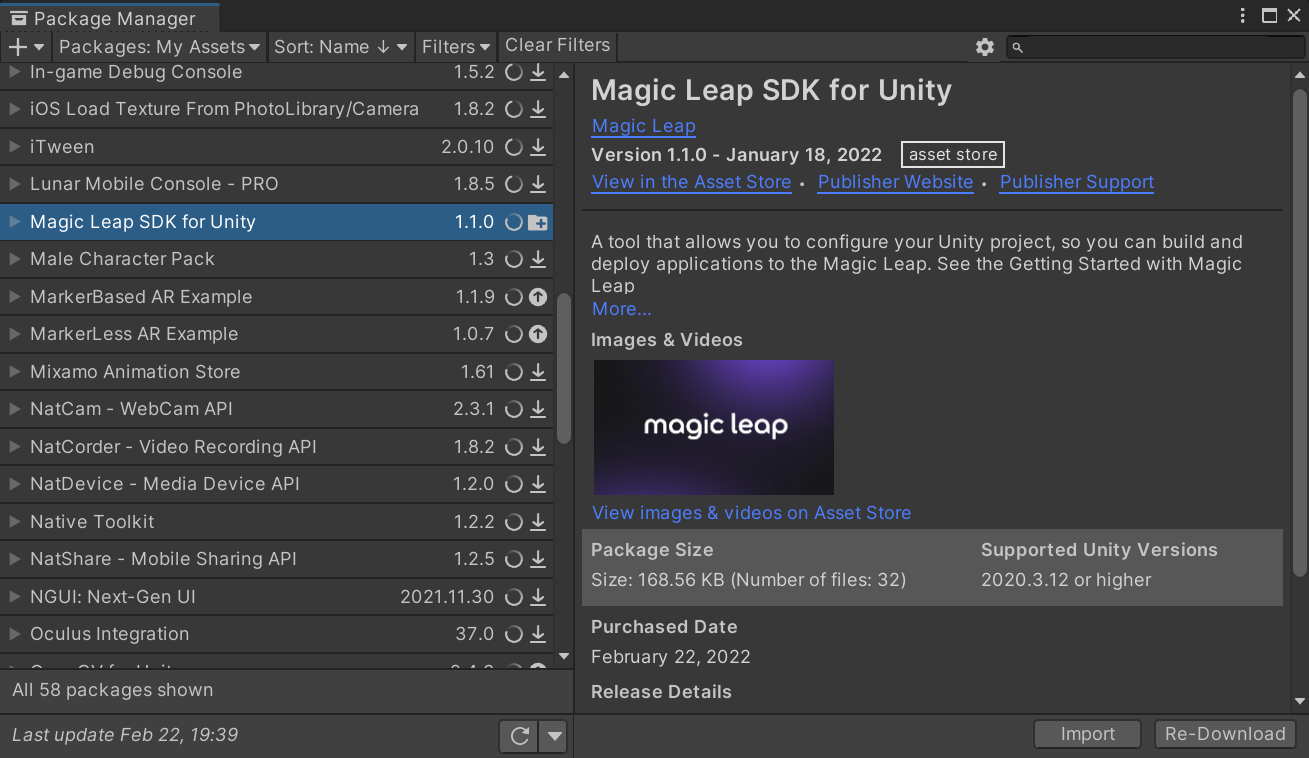1309x758 pixels.
Task: Click package list scroll up arrow
Action: pyautogui.click(x=564, y=75)
